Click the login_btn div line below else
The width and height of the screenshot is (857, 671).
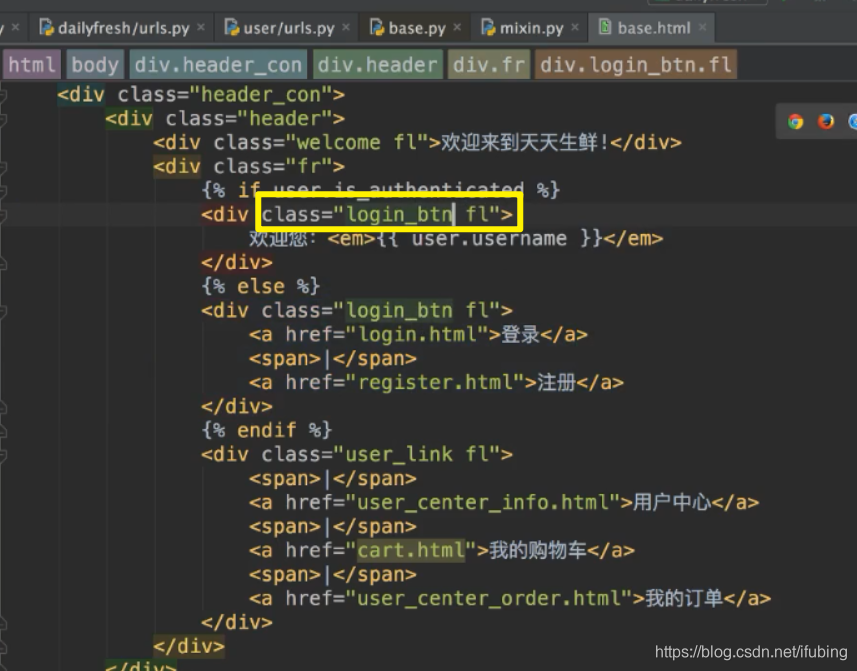click(x=357, y=310)
